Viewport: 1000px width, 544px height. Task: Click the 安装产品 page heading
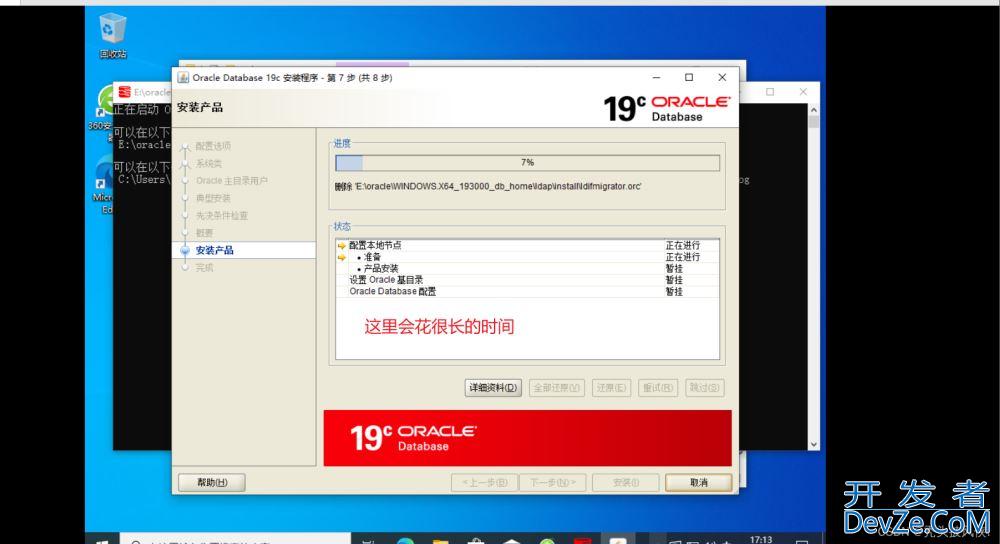(x=200, y=107)
